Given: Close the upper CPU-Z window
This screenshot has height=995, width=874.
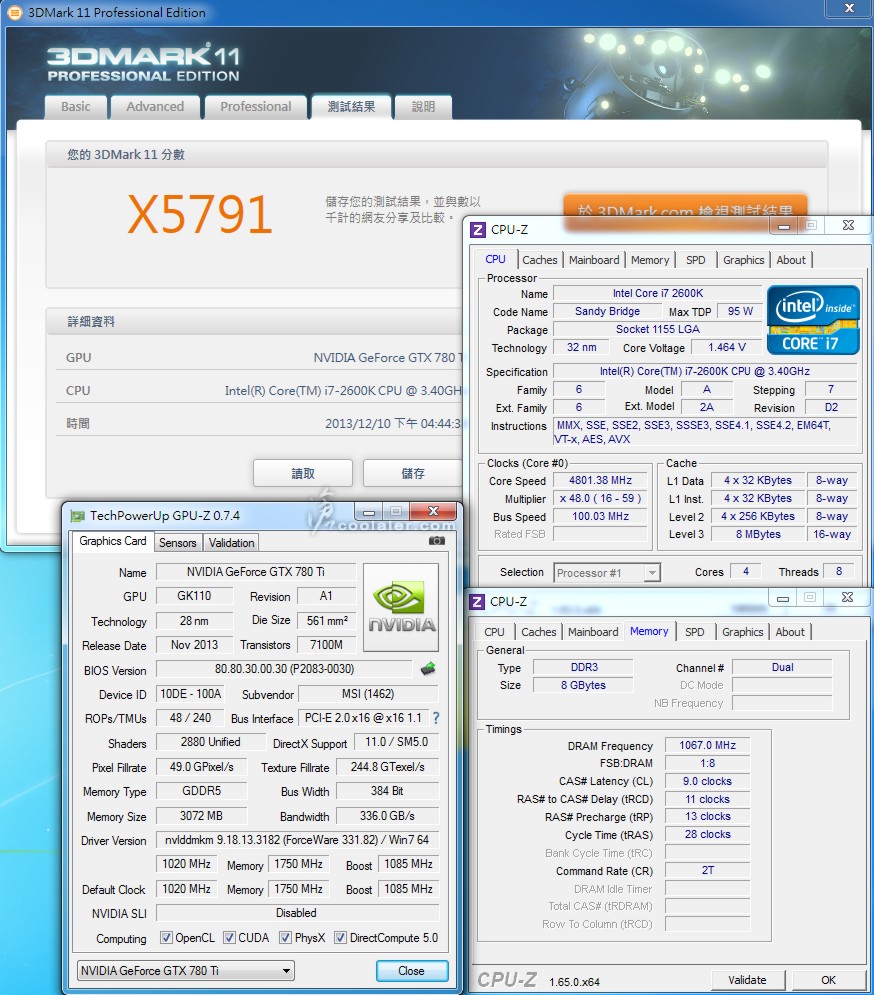Looking at the screenshot, I should click(x=848, y=225).
